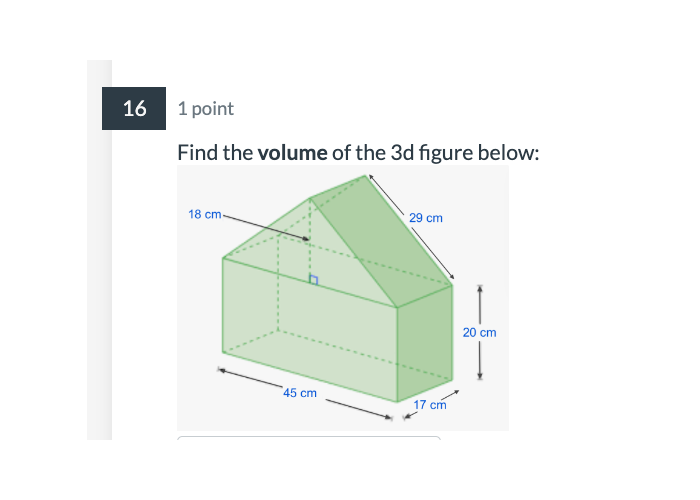This screenshot has width=700, height=500.
Task: Select the "1 point" label
Action: pyautogui.click(x=205, y=108)
